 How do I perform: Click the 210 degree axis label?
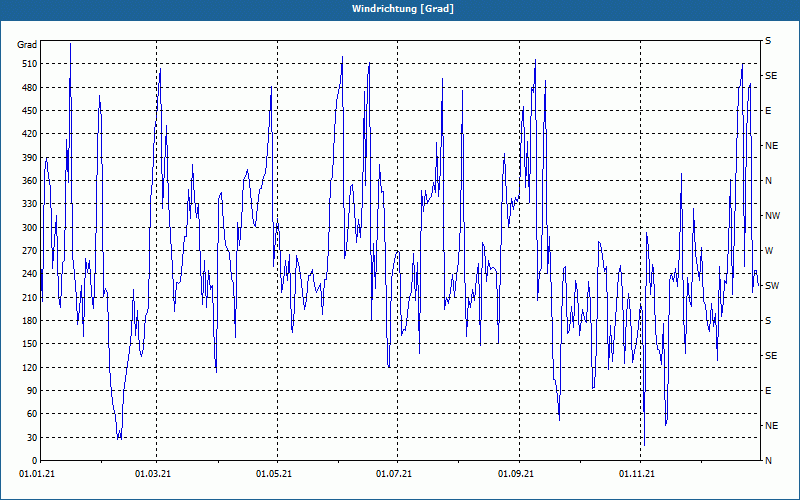[x=30, y=297]
